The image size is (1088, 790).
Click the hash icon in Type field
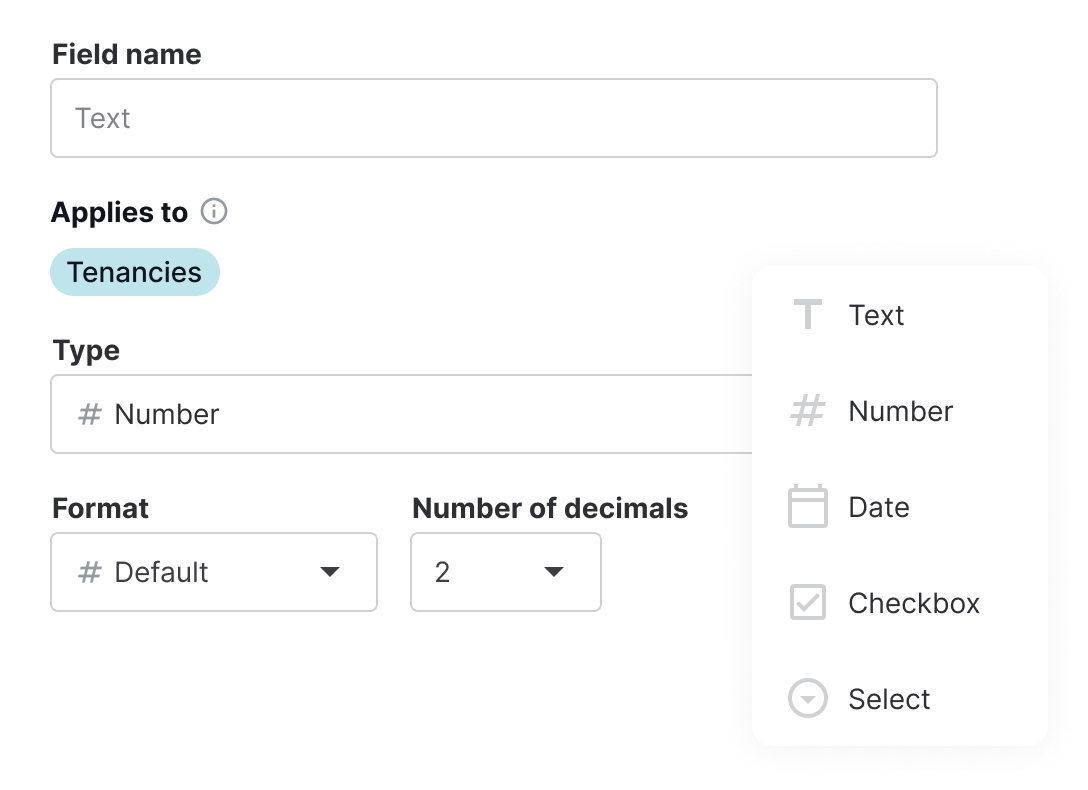(90, 414)
